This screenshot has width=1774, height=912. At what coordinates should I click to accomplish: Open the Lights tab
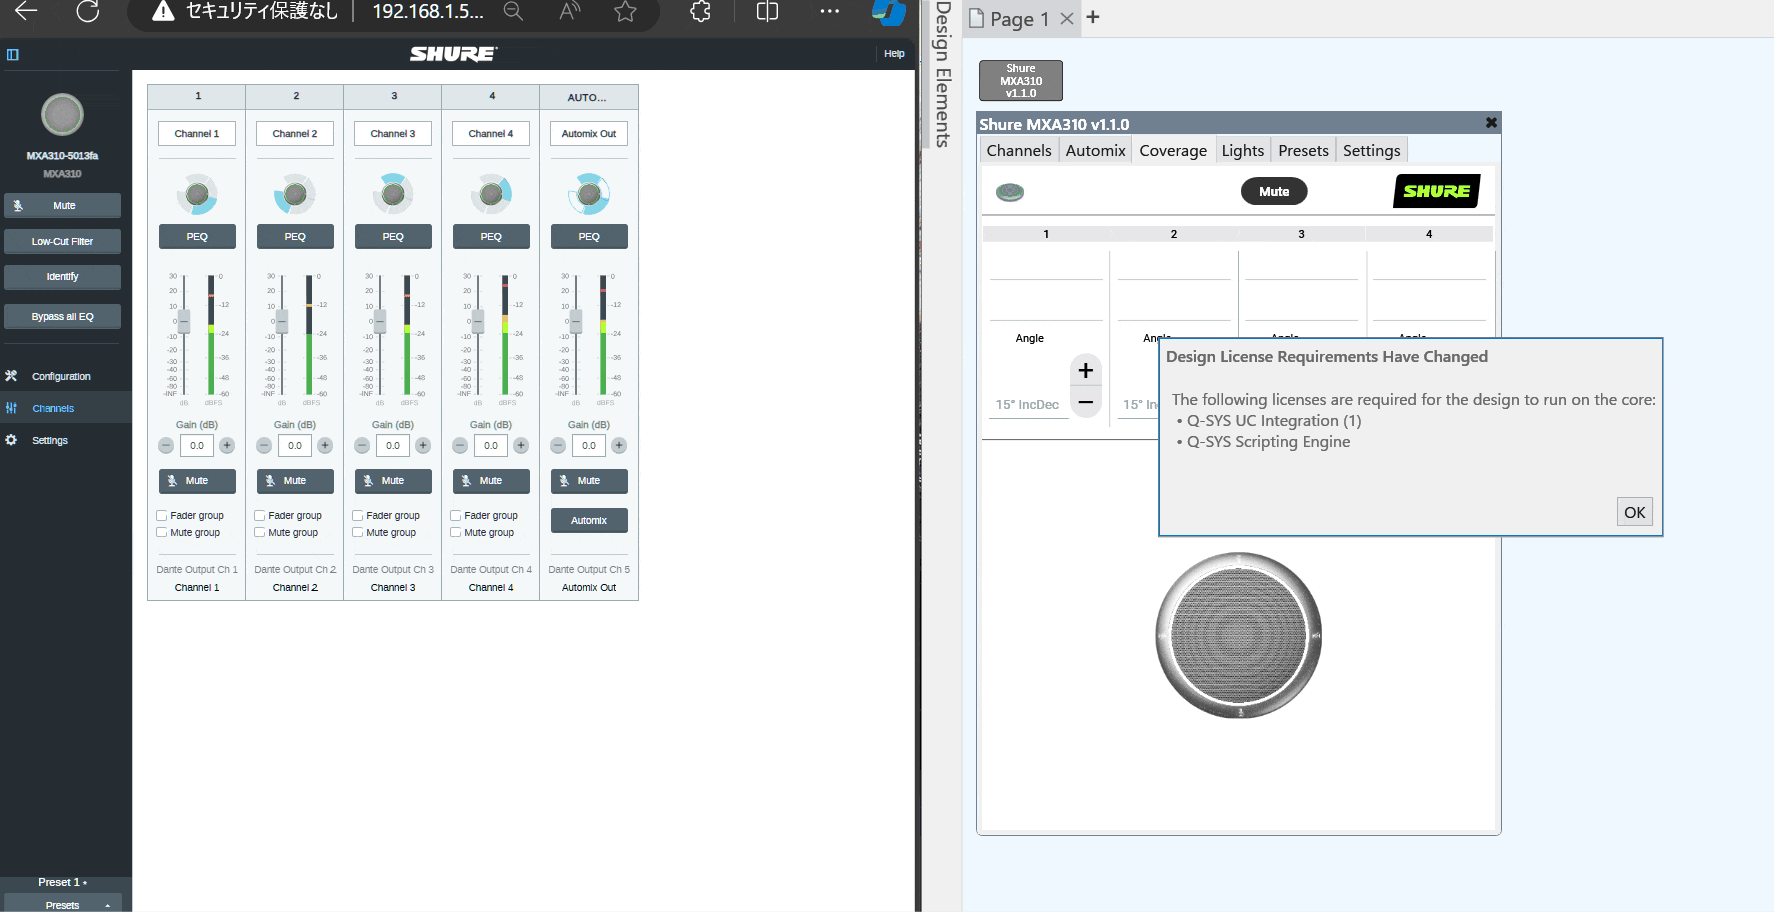pos(1243,150)
